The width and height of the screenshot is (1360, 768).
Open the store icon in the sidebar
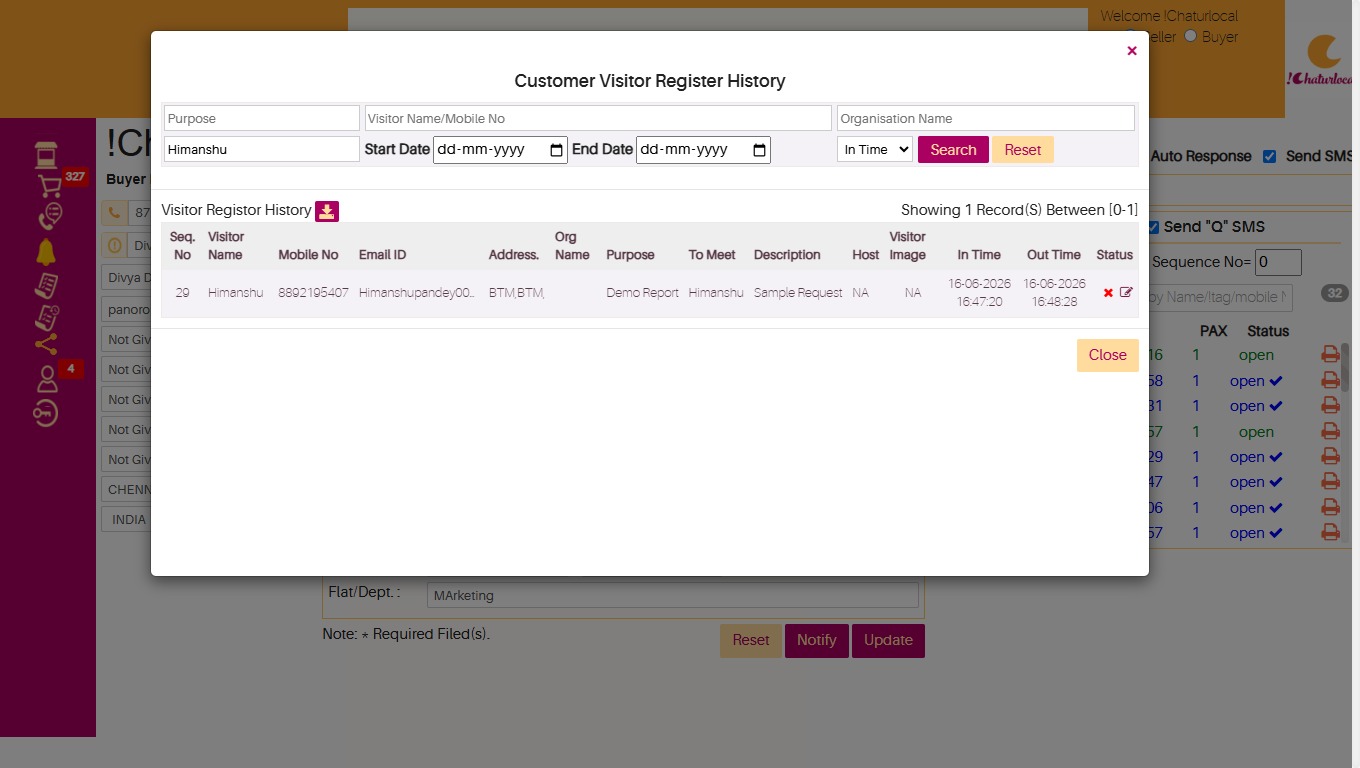pos(46,155)
